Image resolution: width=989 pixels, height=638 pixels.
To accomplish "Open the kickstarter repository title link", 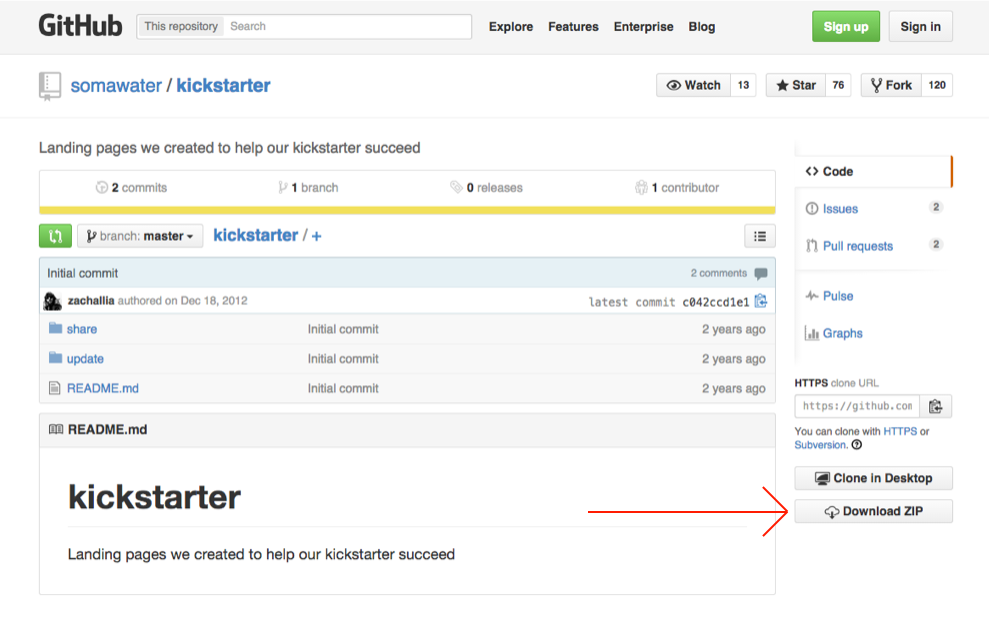I will click(223, 86).
